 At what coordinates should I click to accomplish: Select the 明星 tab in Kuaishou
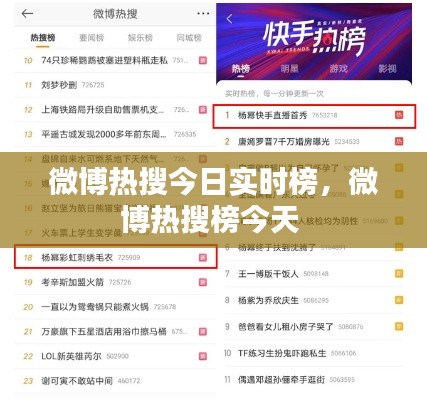[x=289, y=69]
